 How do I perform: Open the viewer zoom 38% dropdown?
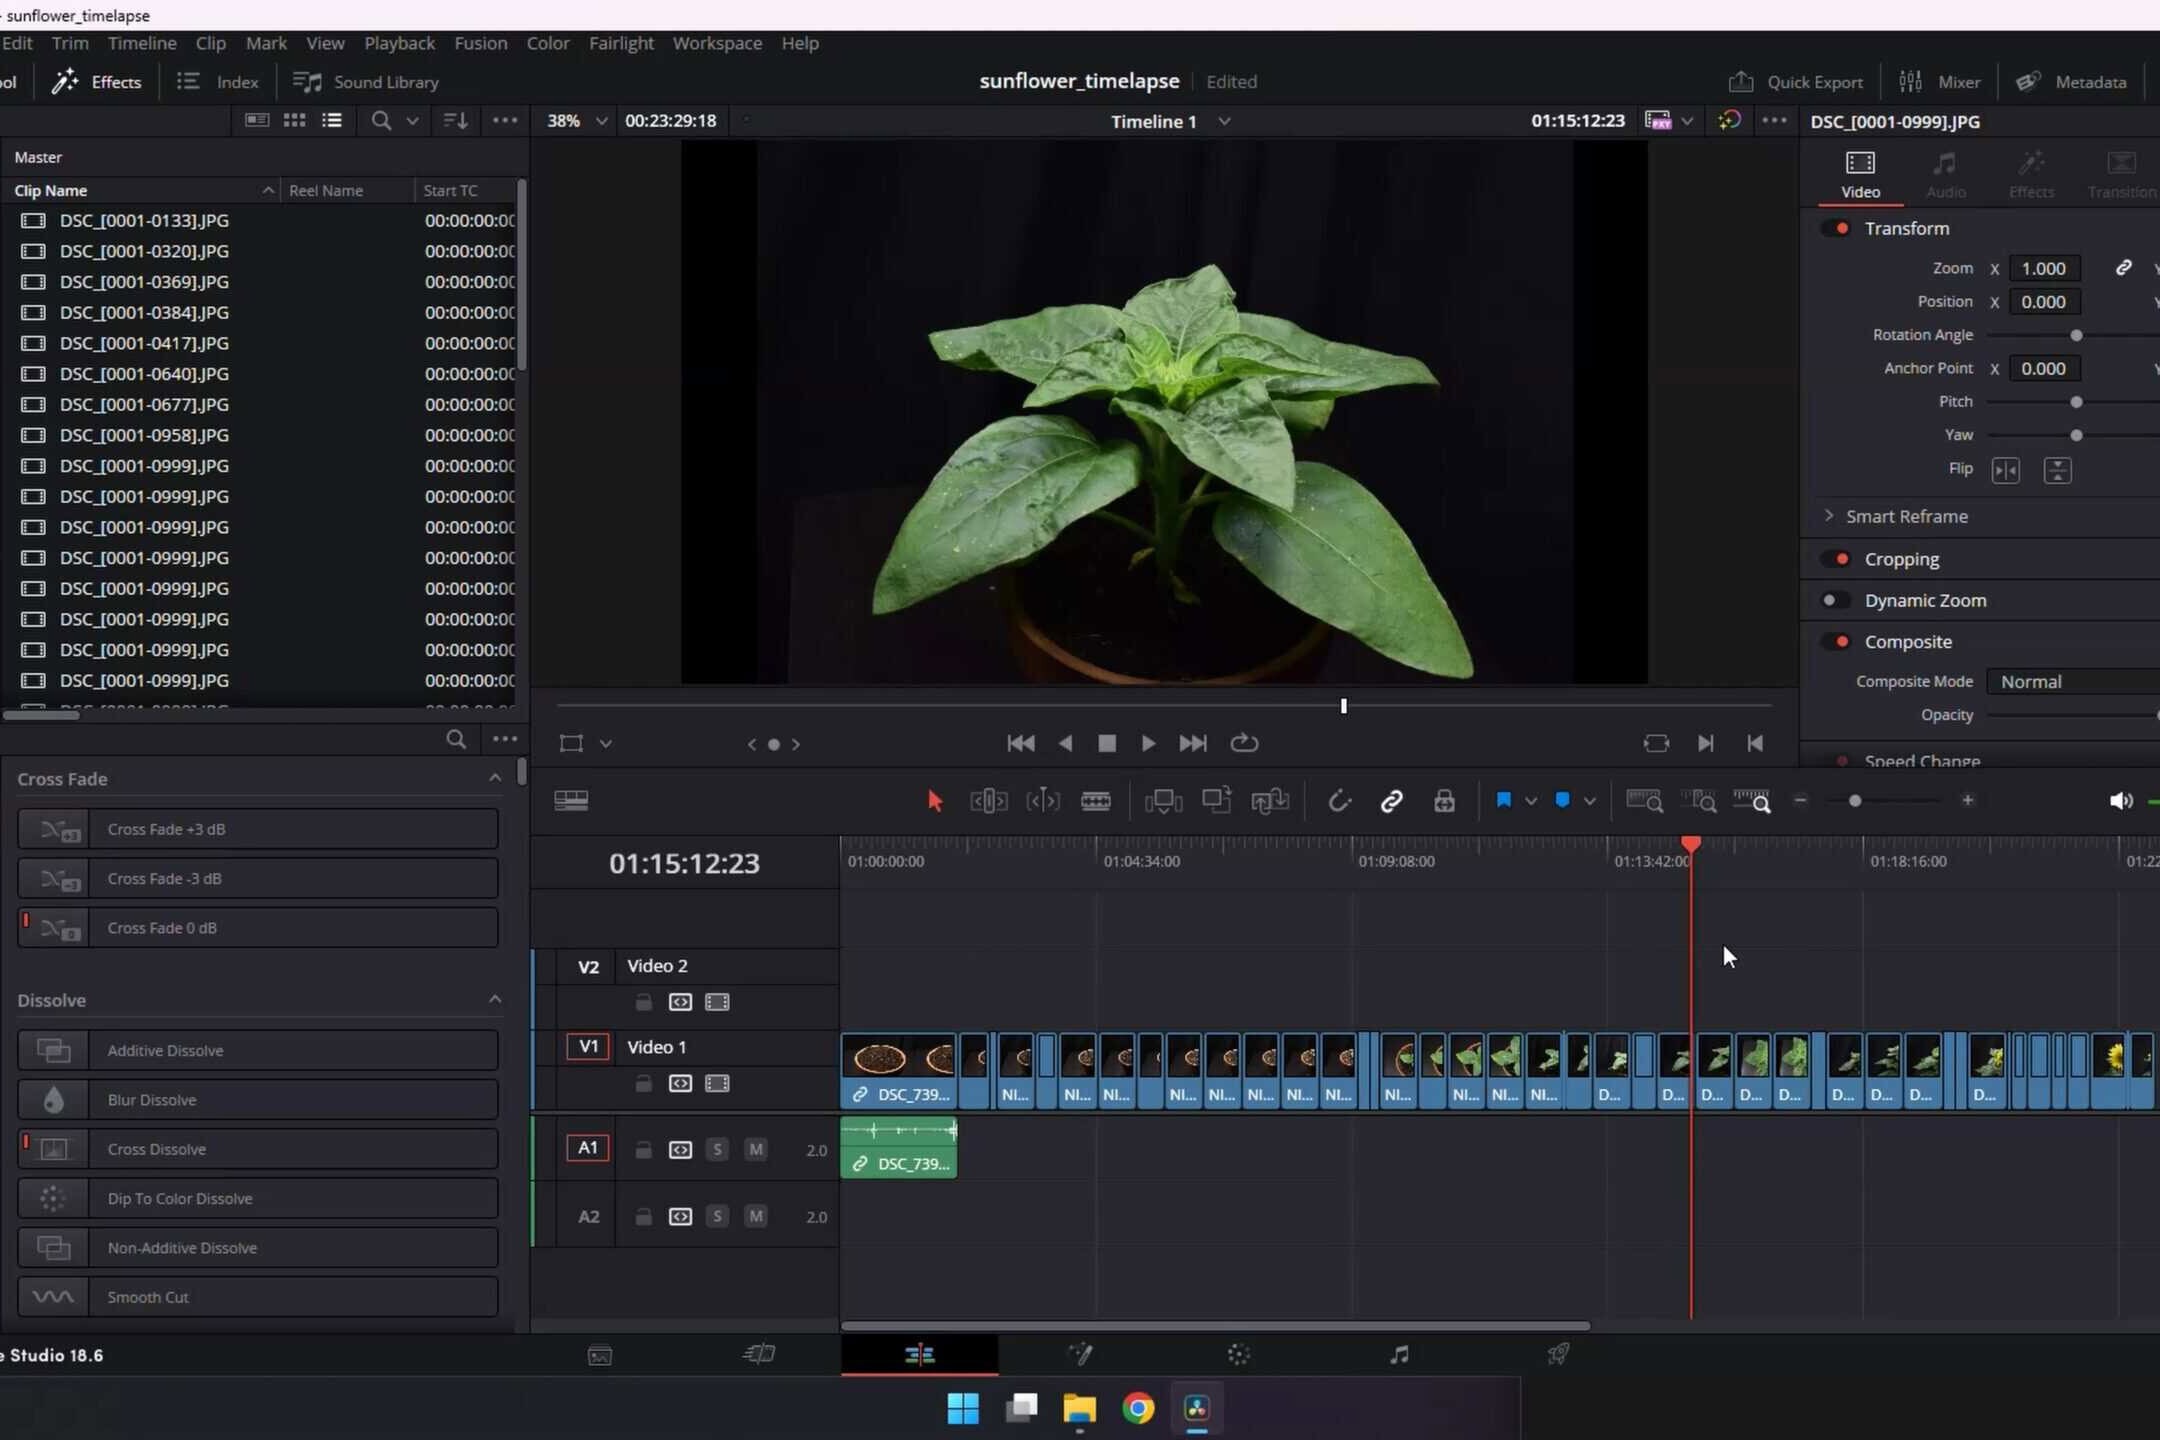point(601,121)
